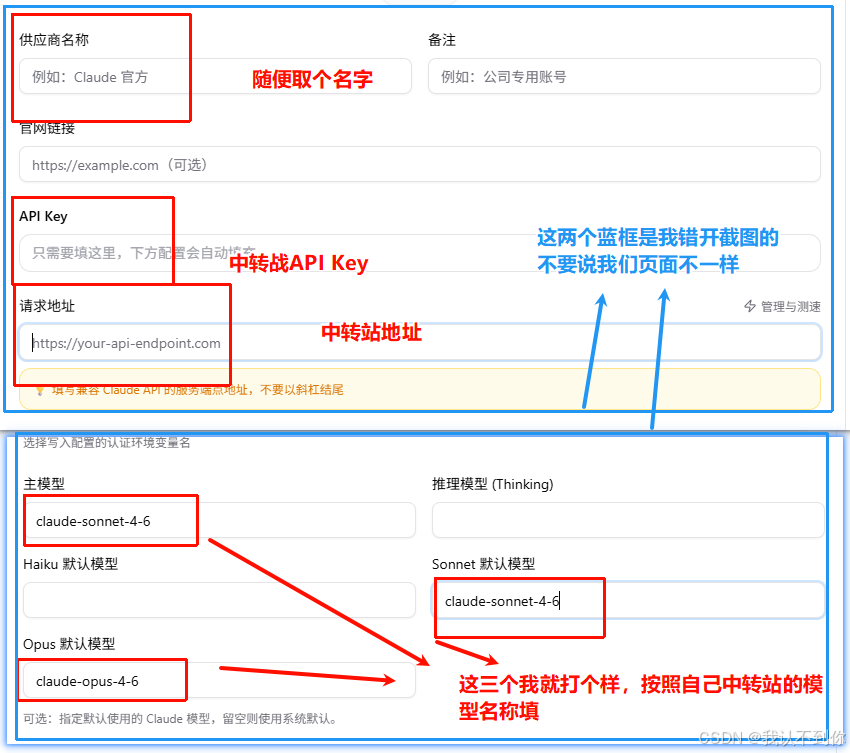This screenshot has width=850, height=753.
Task: Click the 备注 label text
Action: tap(442, 40)
